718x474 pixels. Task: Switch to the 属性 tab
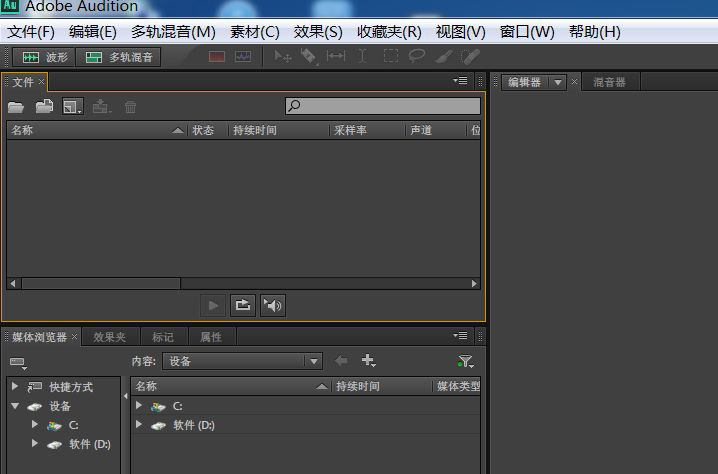[211, 338]
